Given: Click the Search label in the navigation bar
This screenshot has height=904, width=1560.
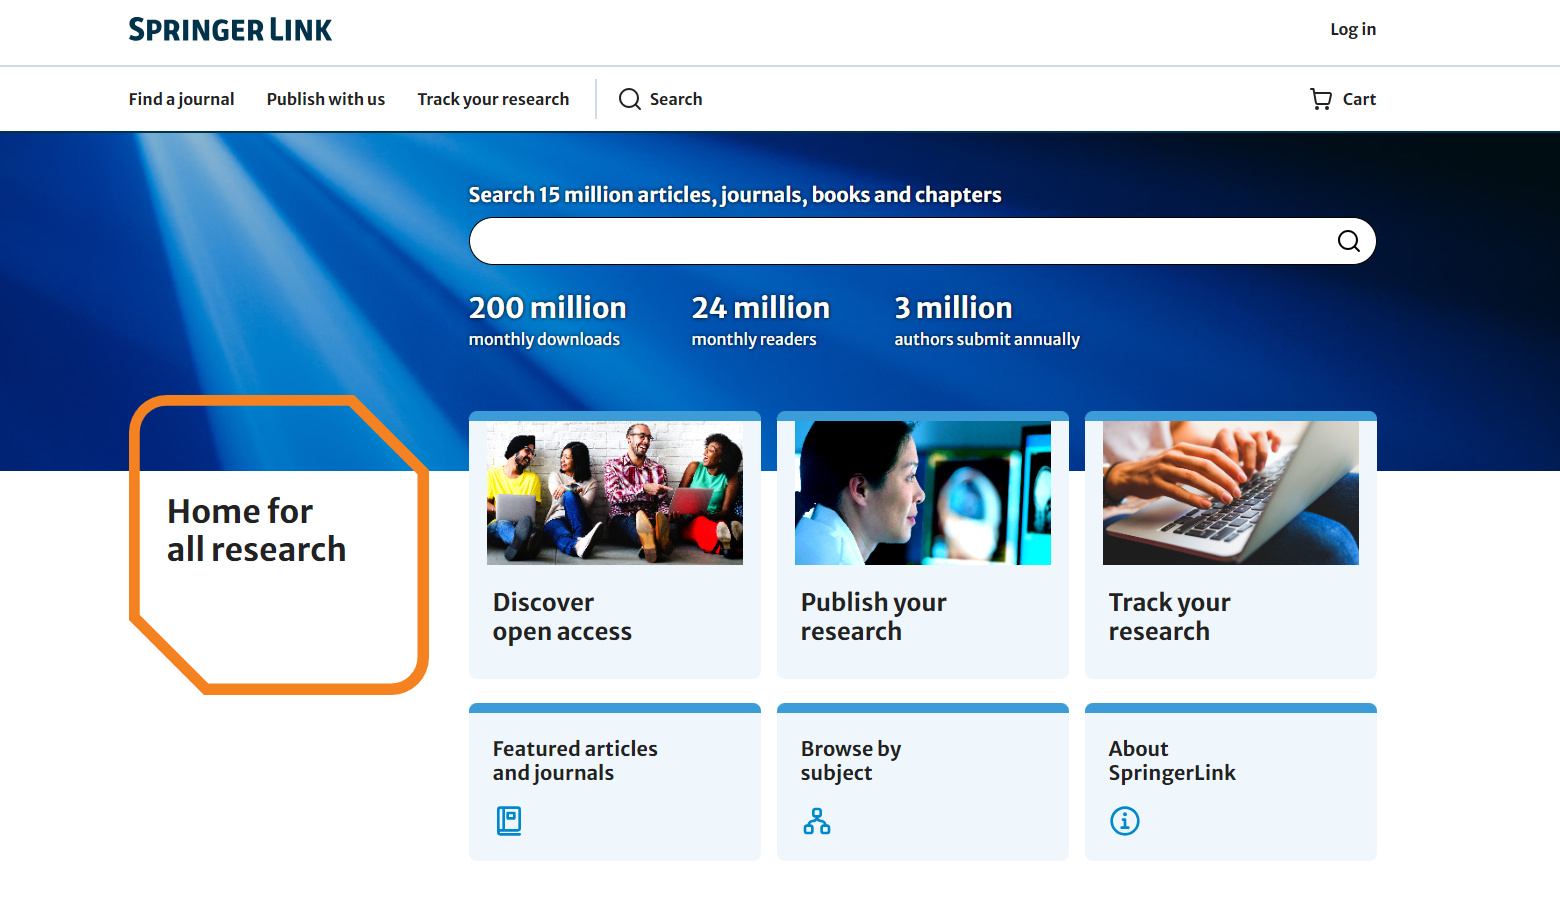Looking at the screenshot, I should (676, 99).
